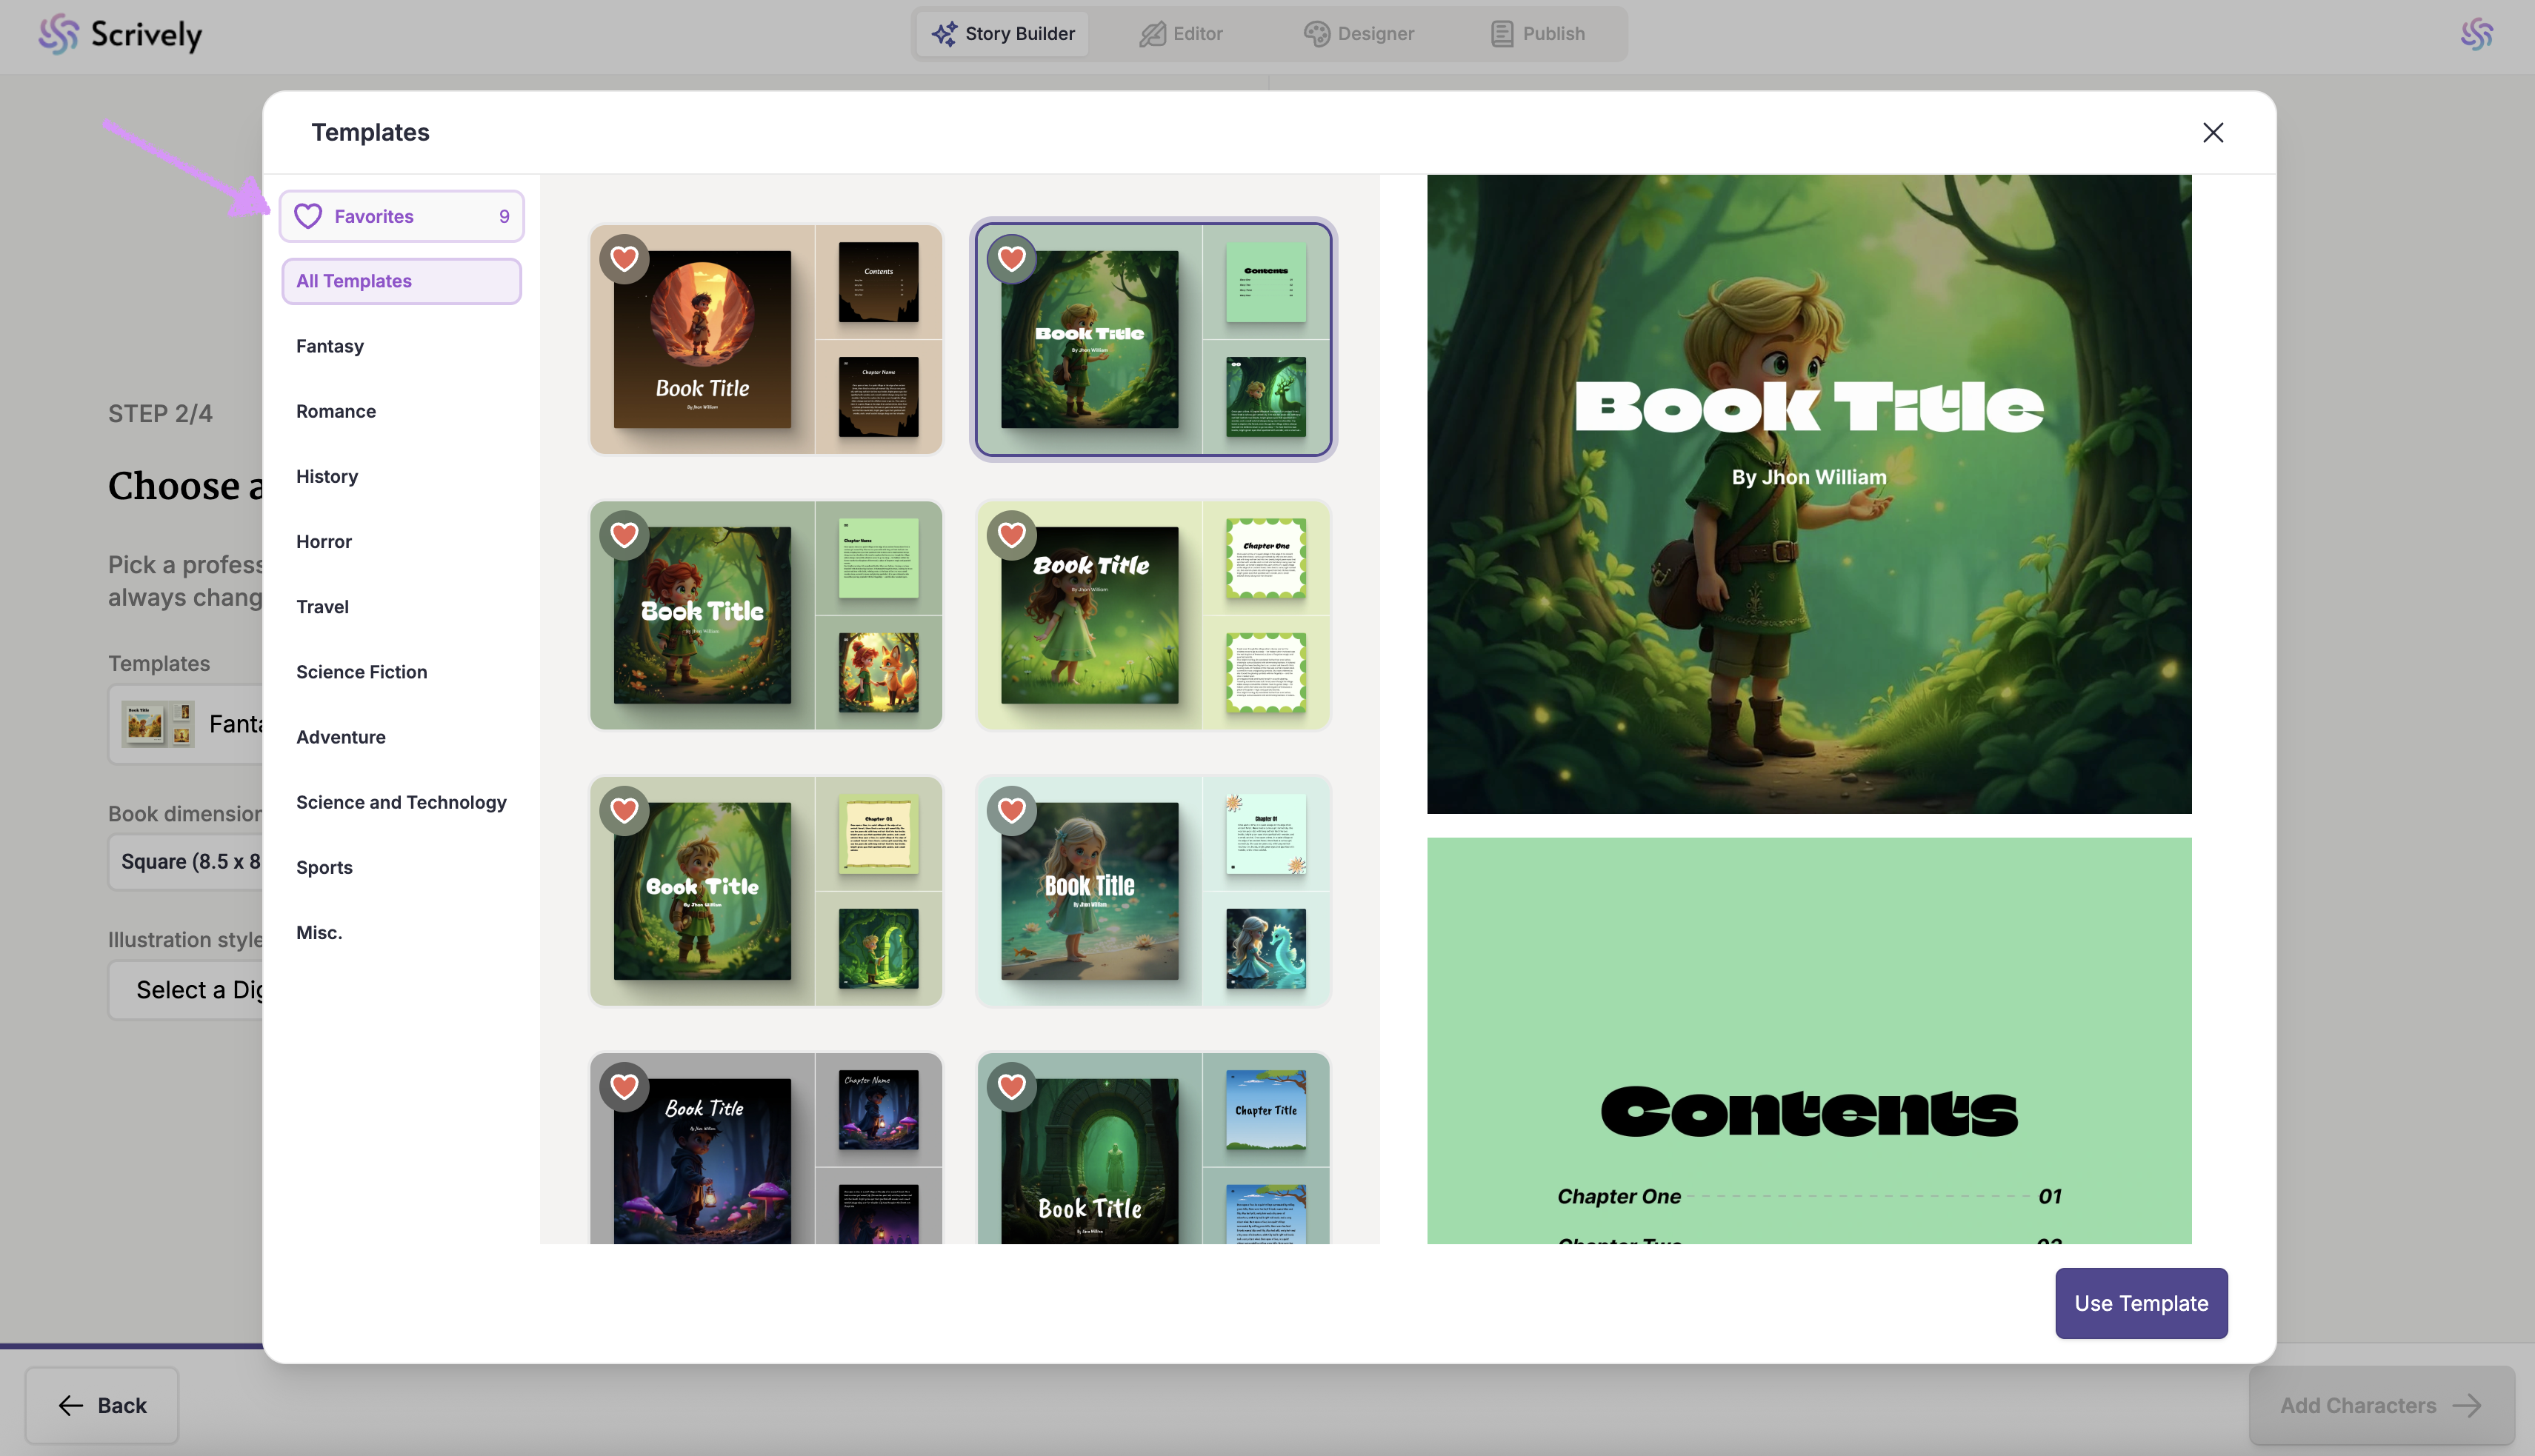Close the Templates dialog
The width and height of the screenshot is (2535, 1456).
pyautogui.click(x=2212, y=133)
